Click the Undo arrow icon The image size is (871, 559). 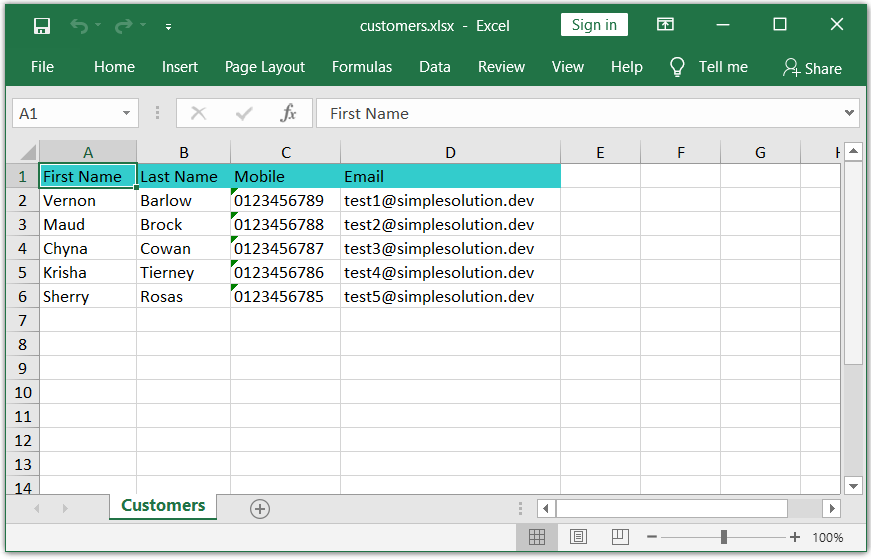tap(79, 26)
